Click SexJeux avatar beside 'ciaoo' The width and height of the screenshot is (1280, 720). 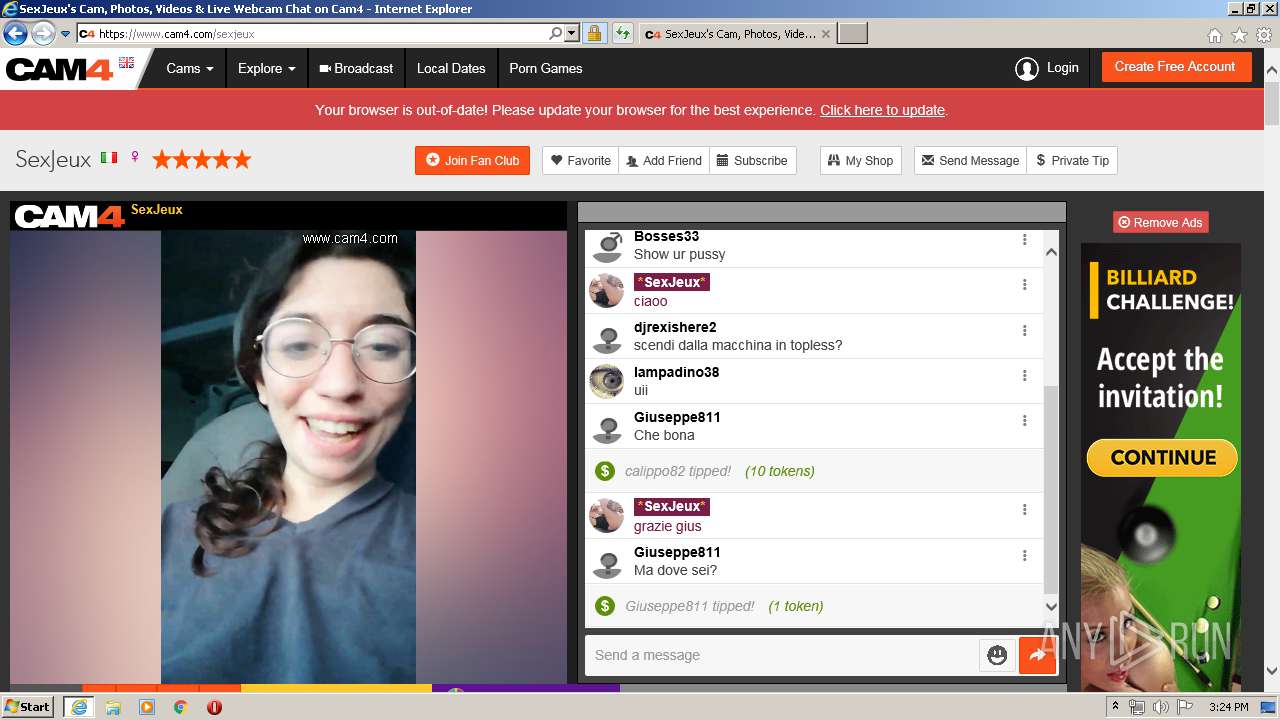(607, 291)
